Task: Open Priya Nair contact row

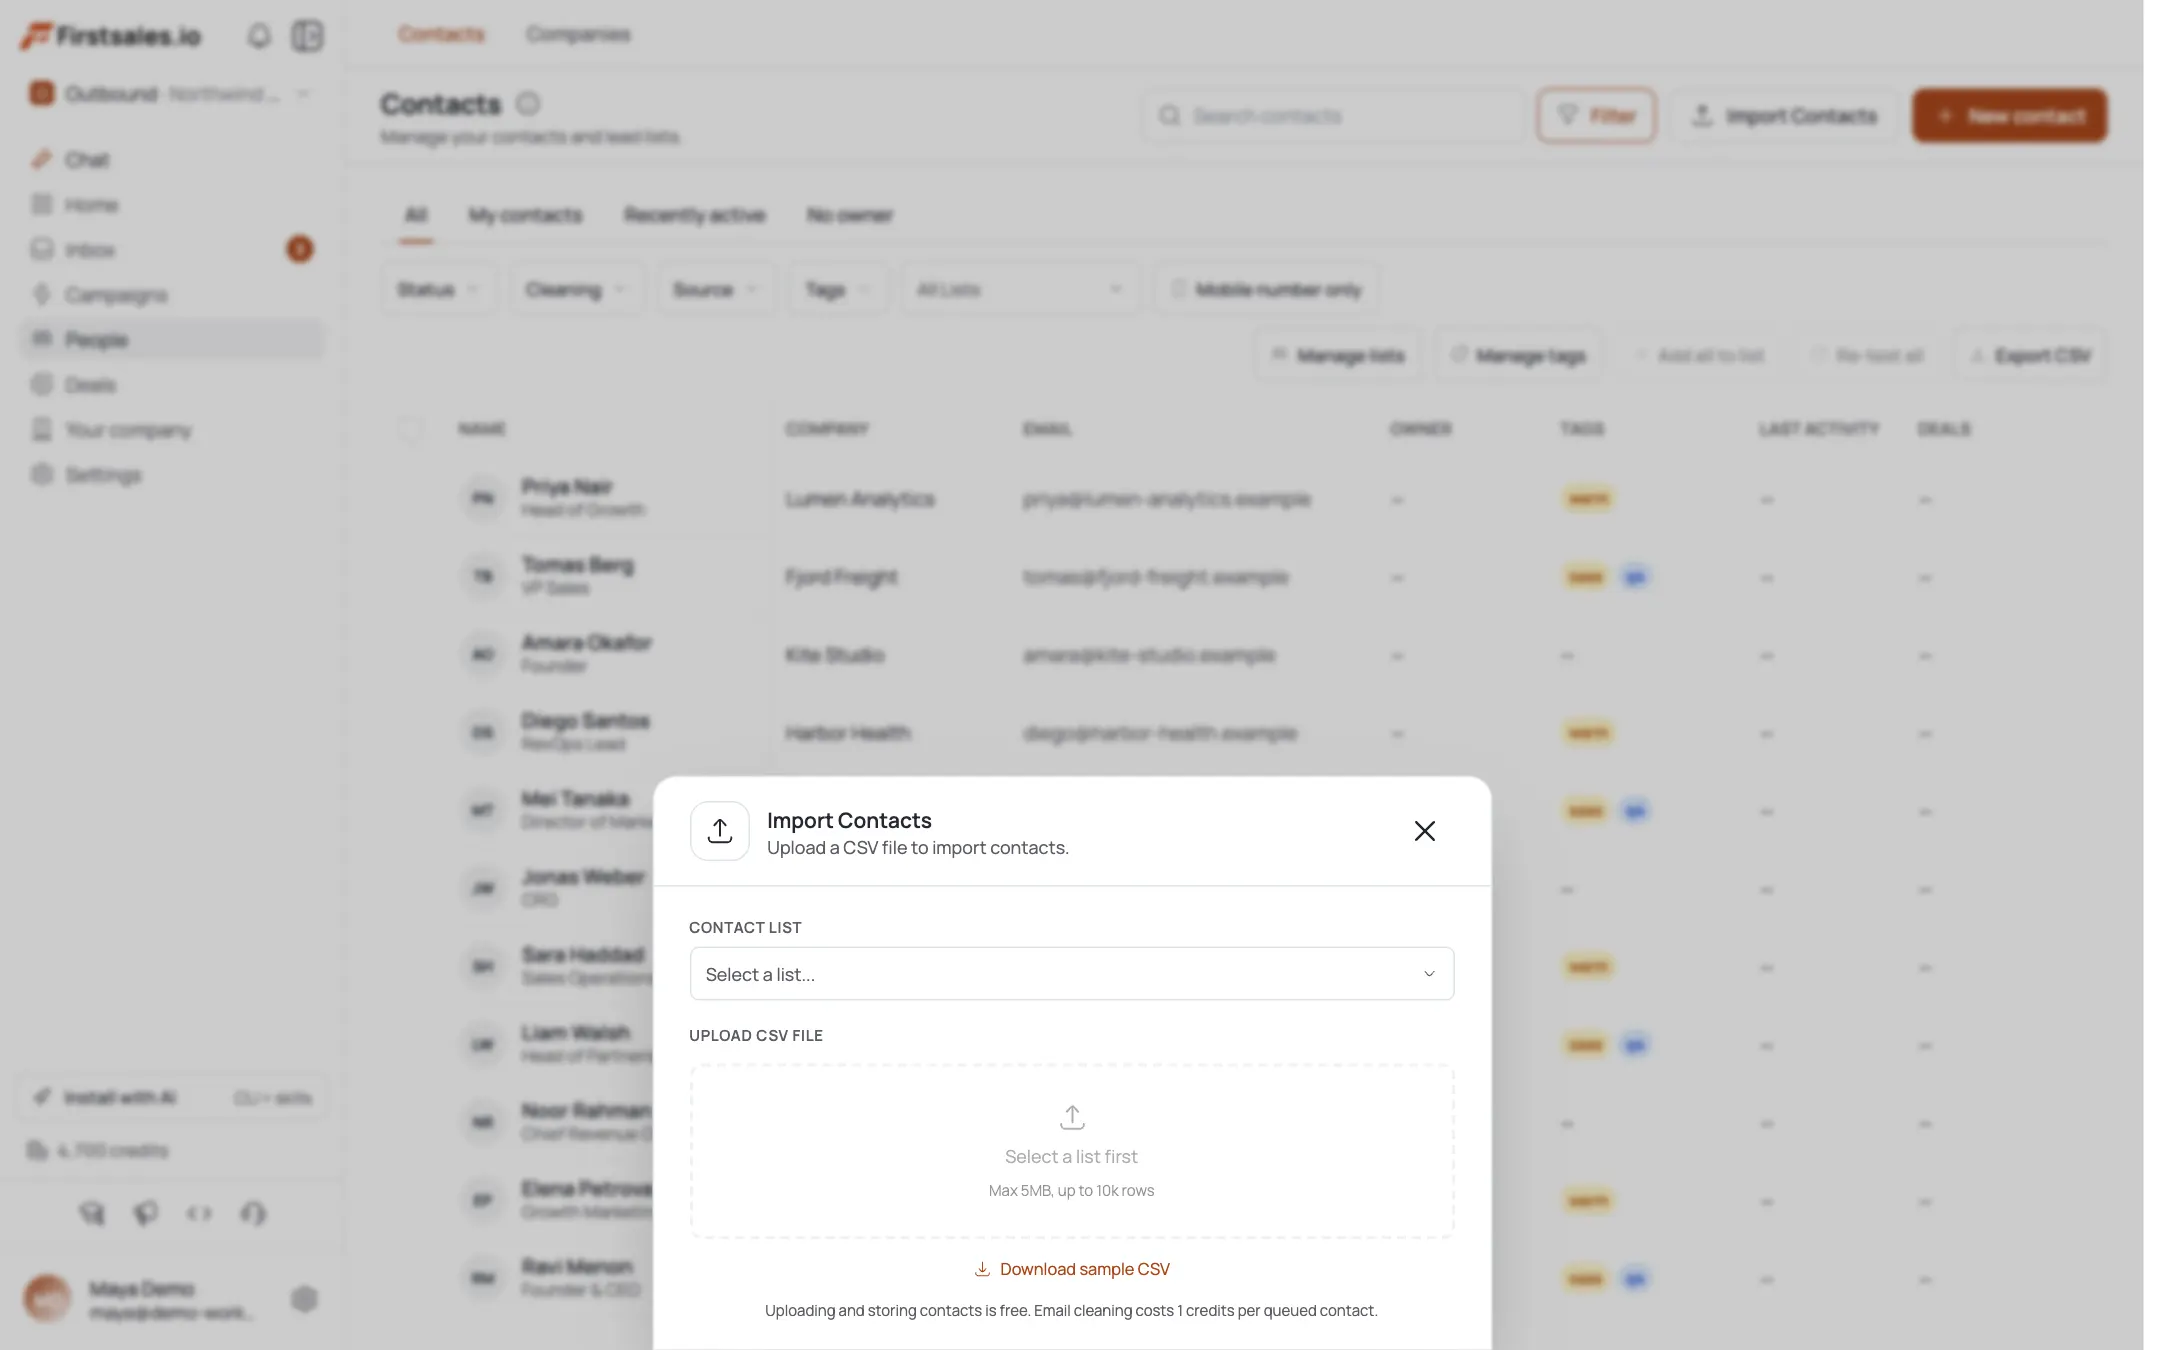Action: (x=1243, y=498)
